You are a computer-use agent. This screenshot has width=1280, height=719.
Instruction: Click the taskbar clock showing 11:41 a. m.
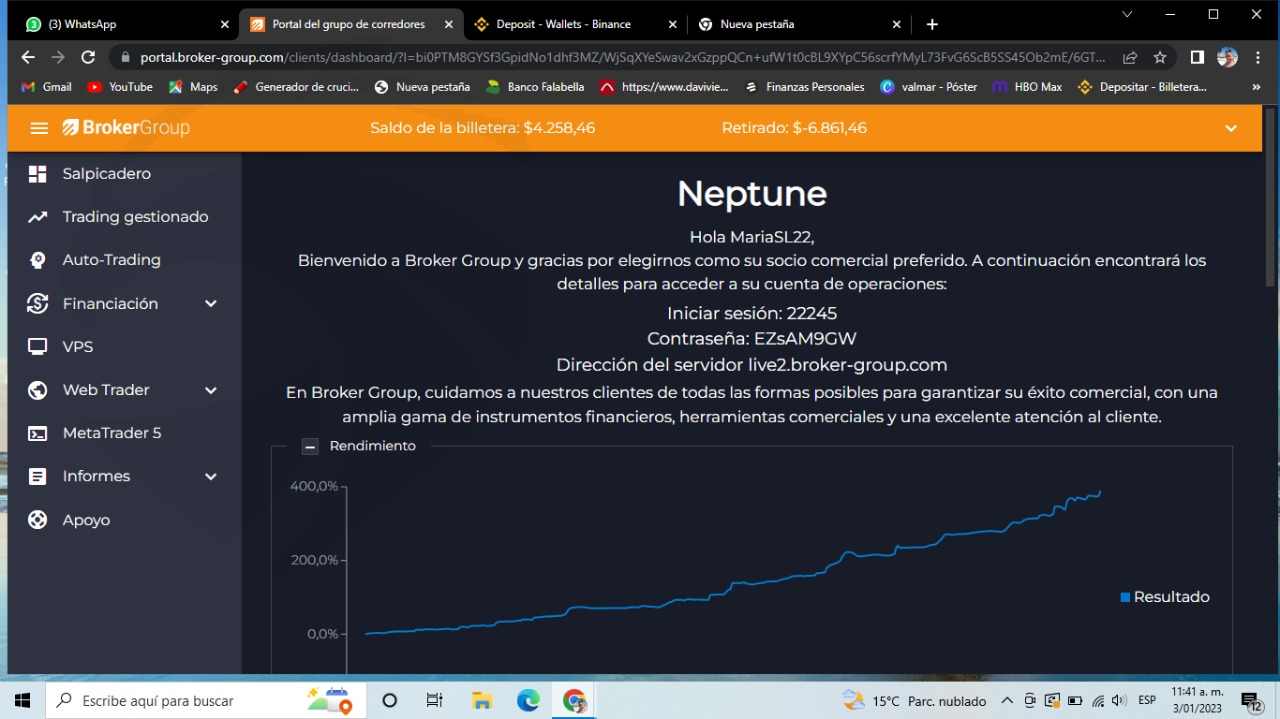point(1197,700)
